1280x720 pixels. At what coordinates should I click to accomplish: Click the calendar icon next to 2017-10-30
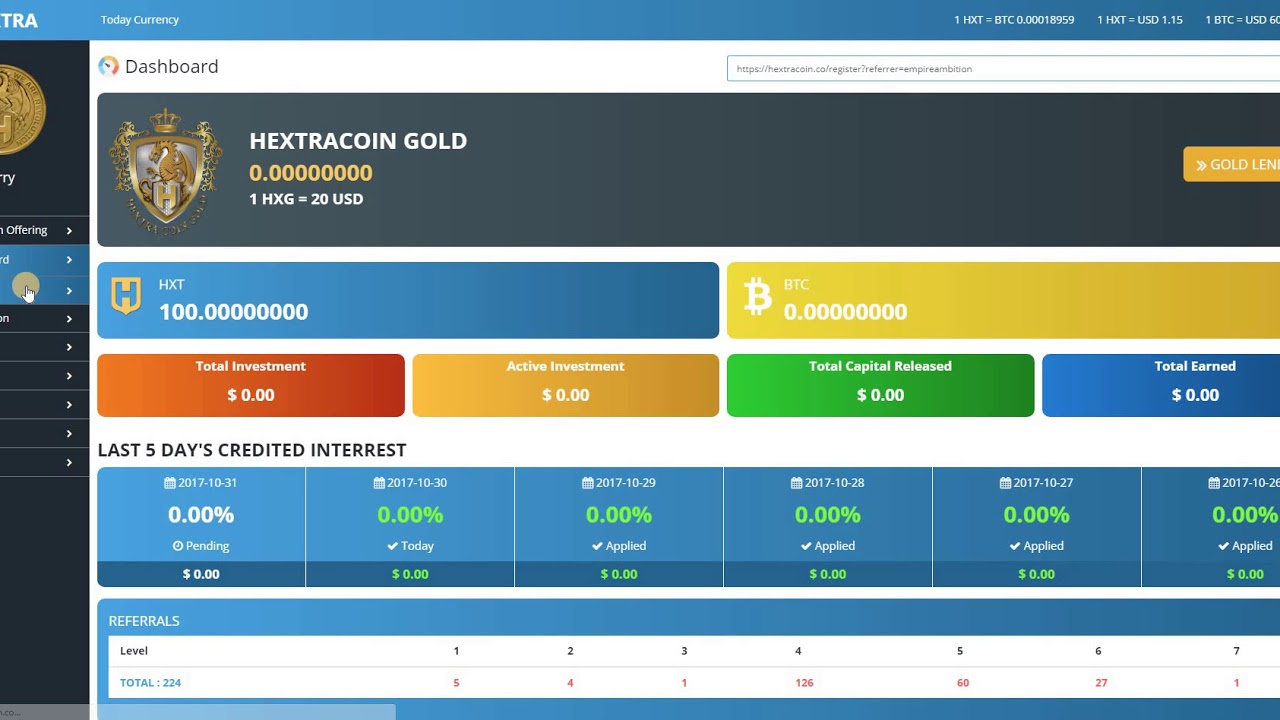tap(379, 483)
